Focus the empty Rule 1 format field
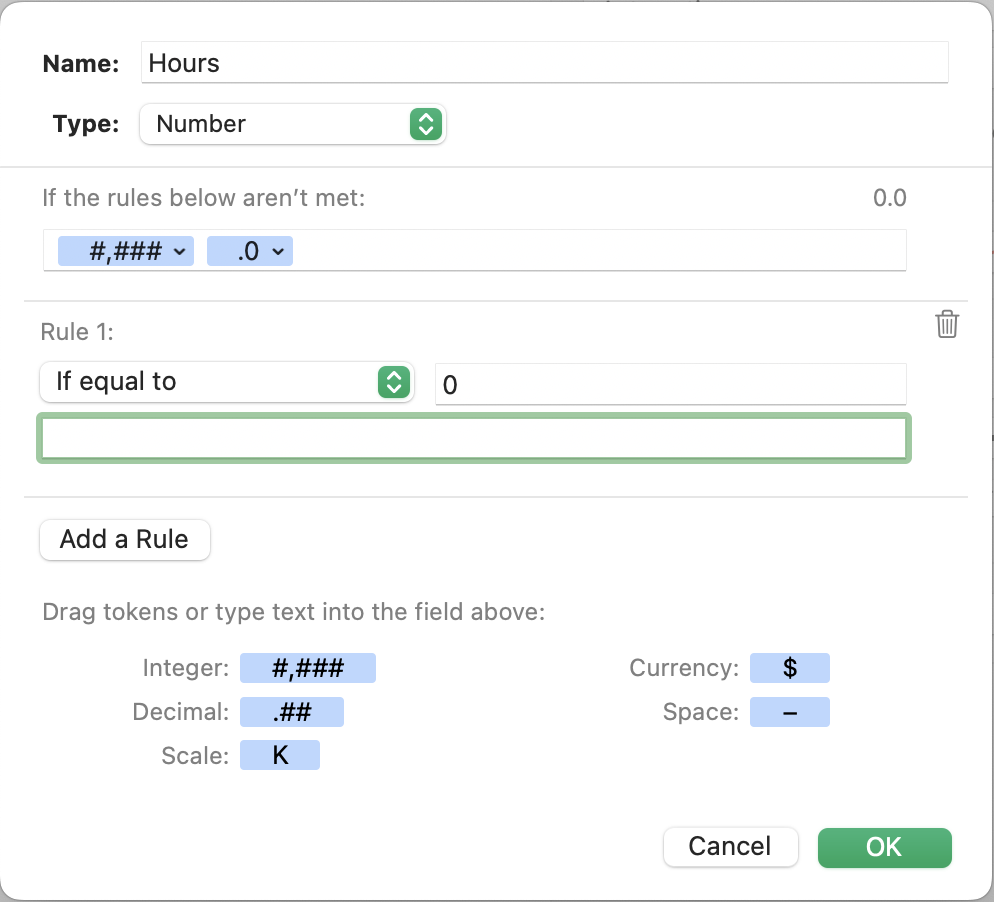The image size is (994, 902). coord(473,438)
